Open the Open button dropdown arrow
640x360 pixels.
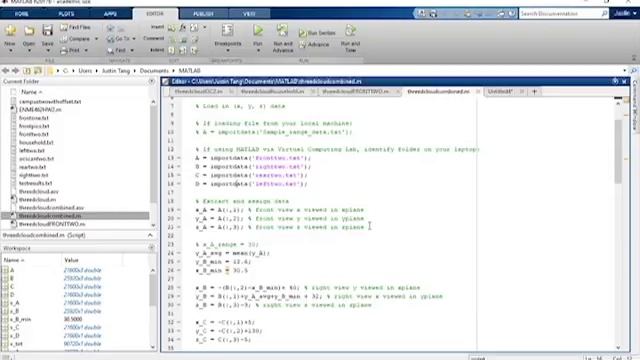[29, 51]
